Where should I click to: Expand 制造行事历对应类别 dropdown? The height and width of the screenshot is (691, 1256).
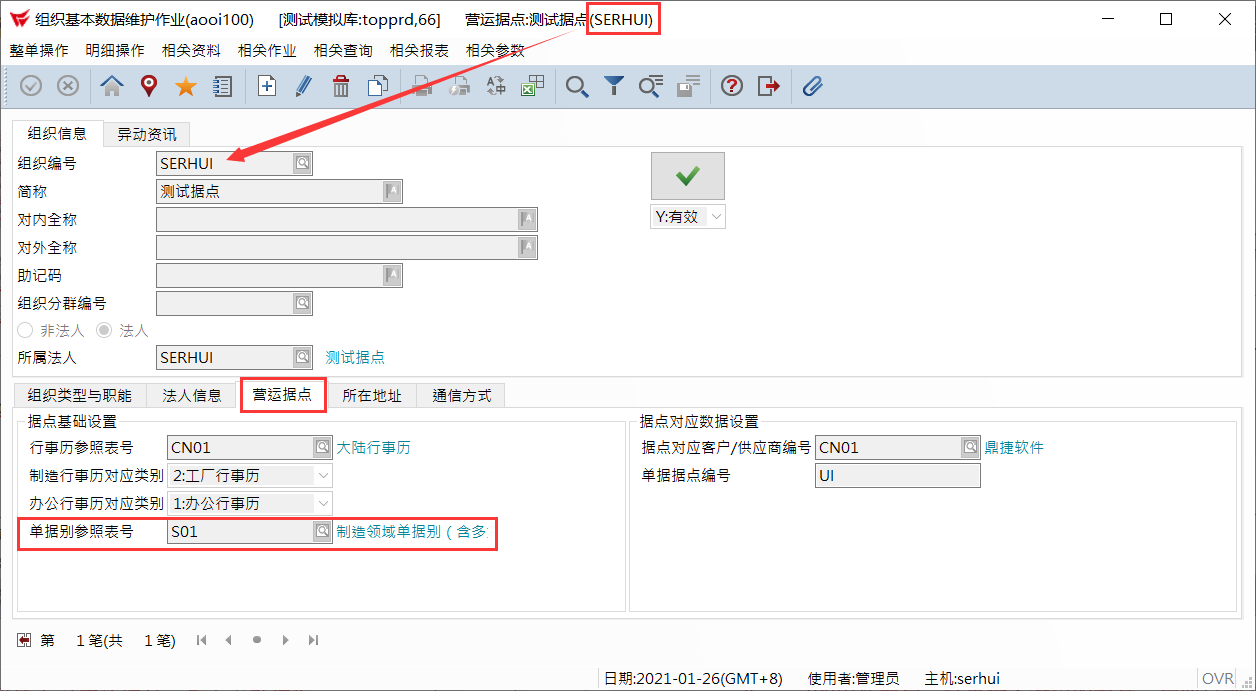click(x=324, y=476)
